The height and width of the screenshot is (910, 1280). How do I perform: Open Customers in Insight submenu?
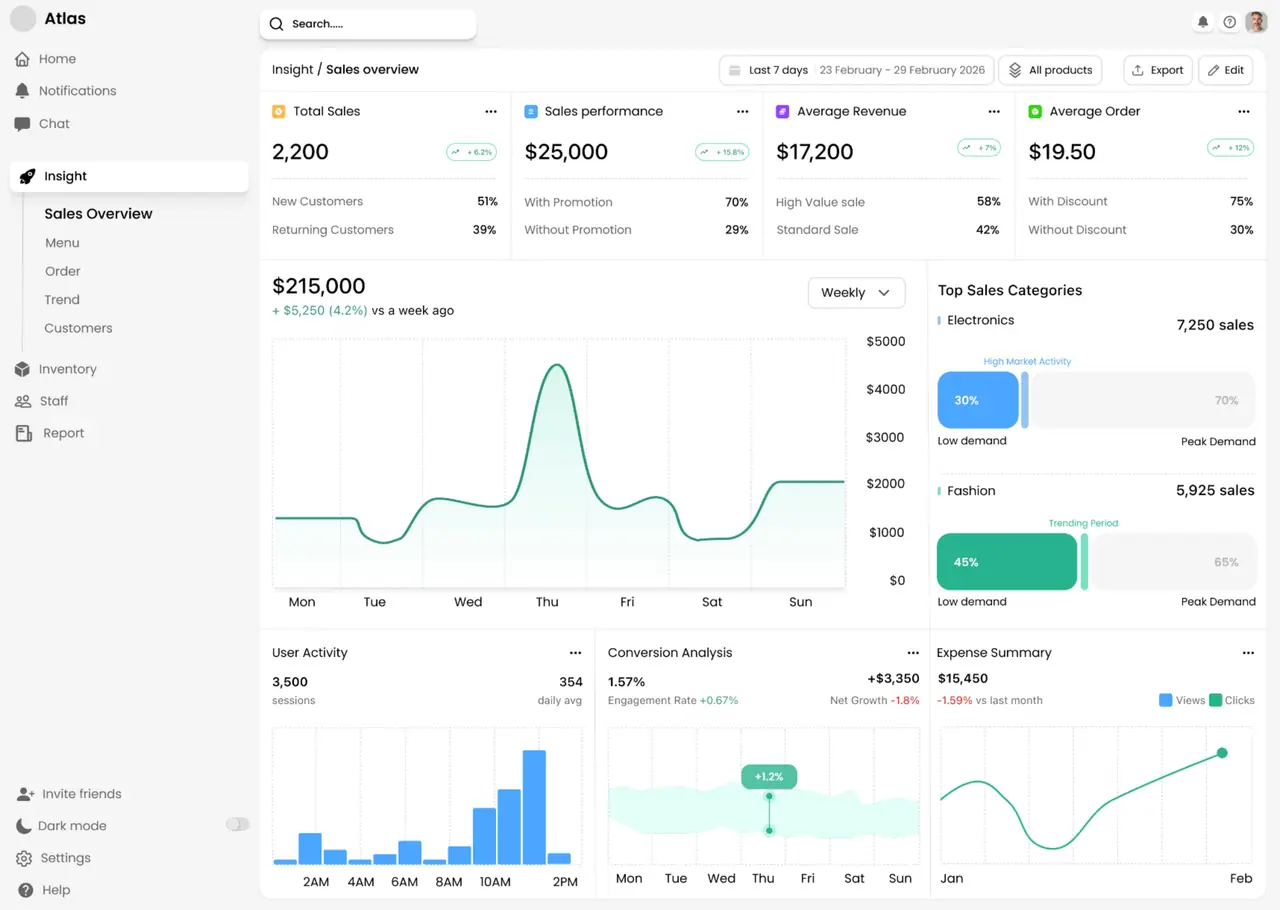(x=78, y=328)
